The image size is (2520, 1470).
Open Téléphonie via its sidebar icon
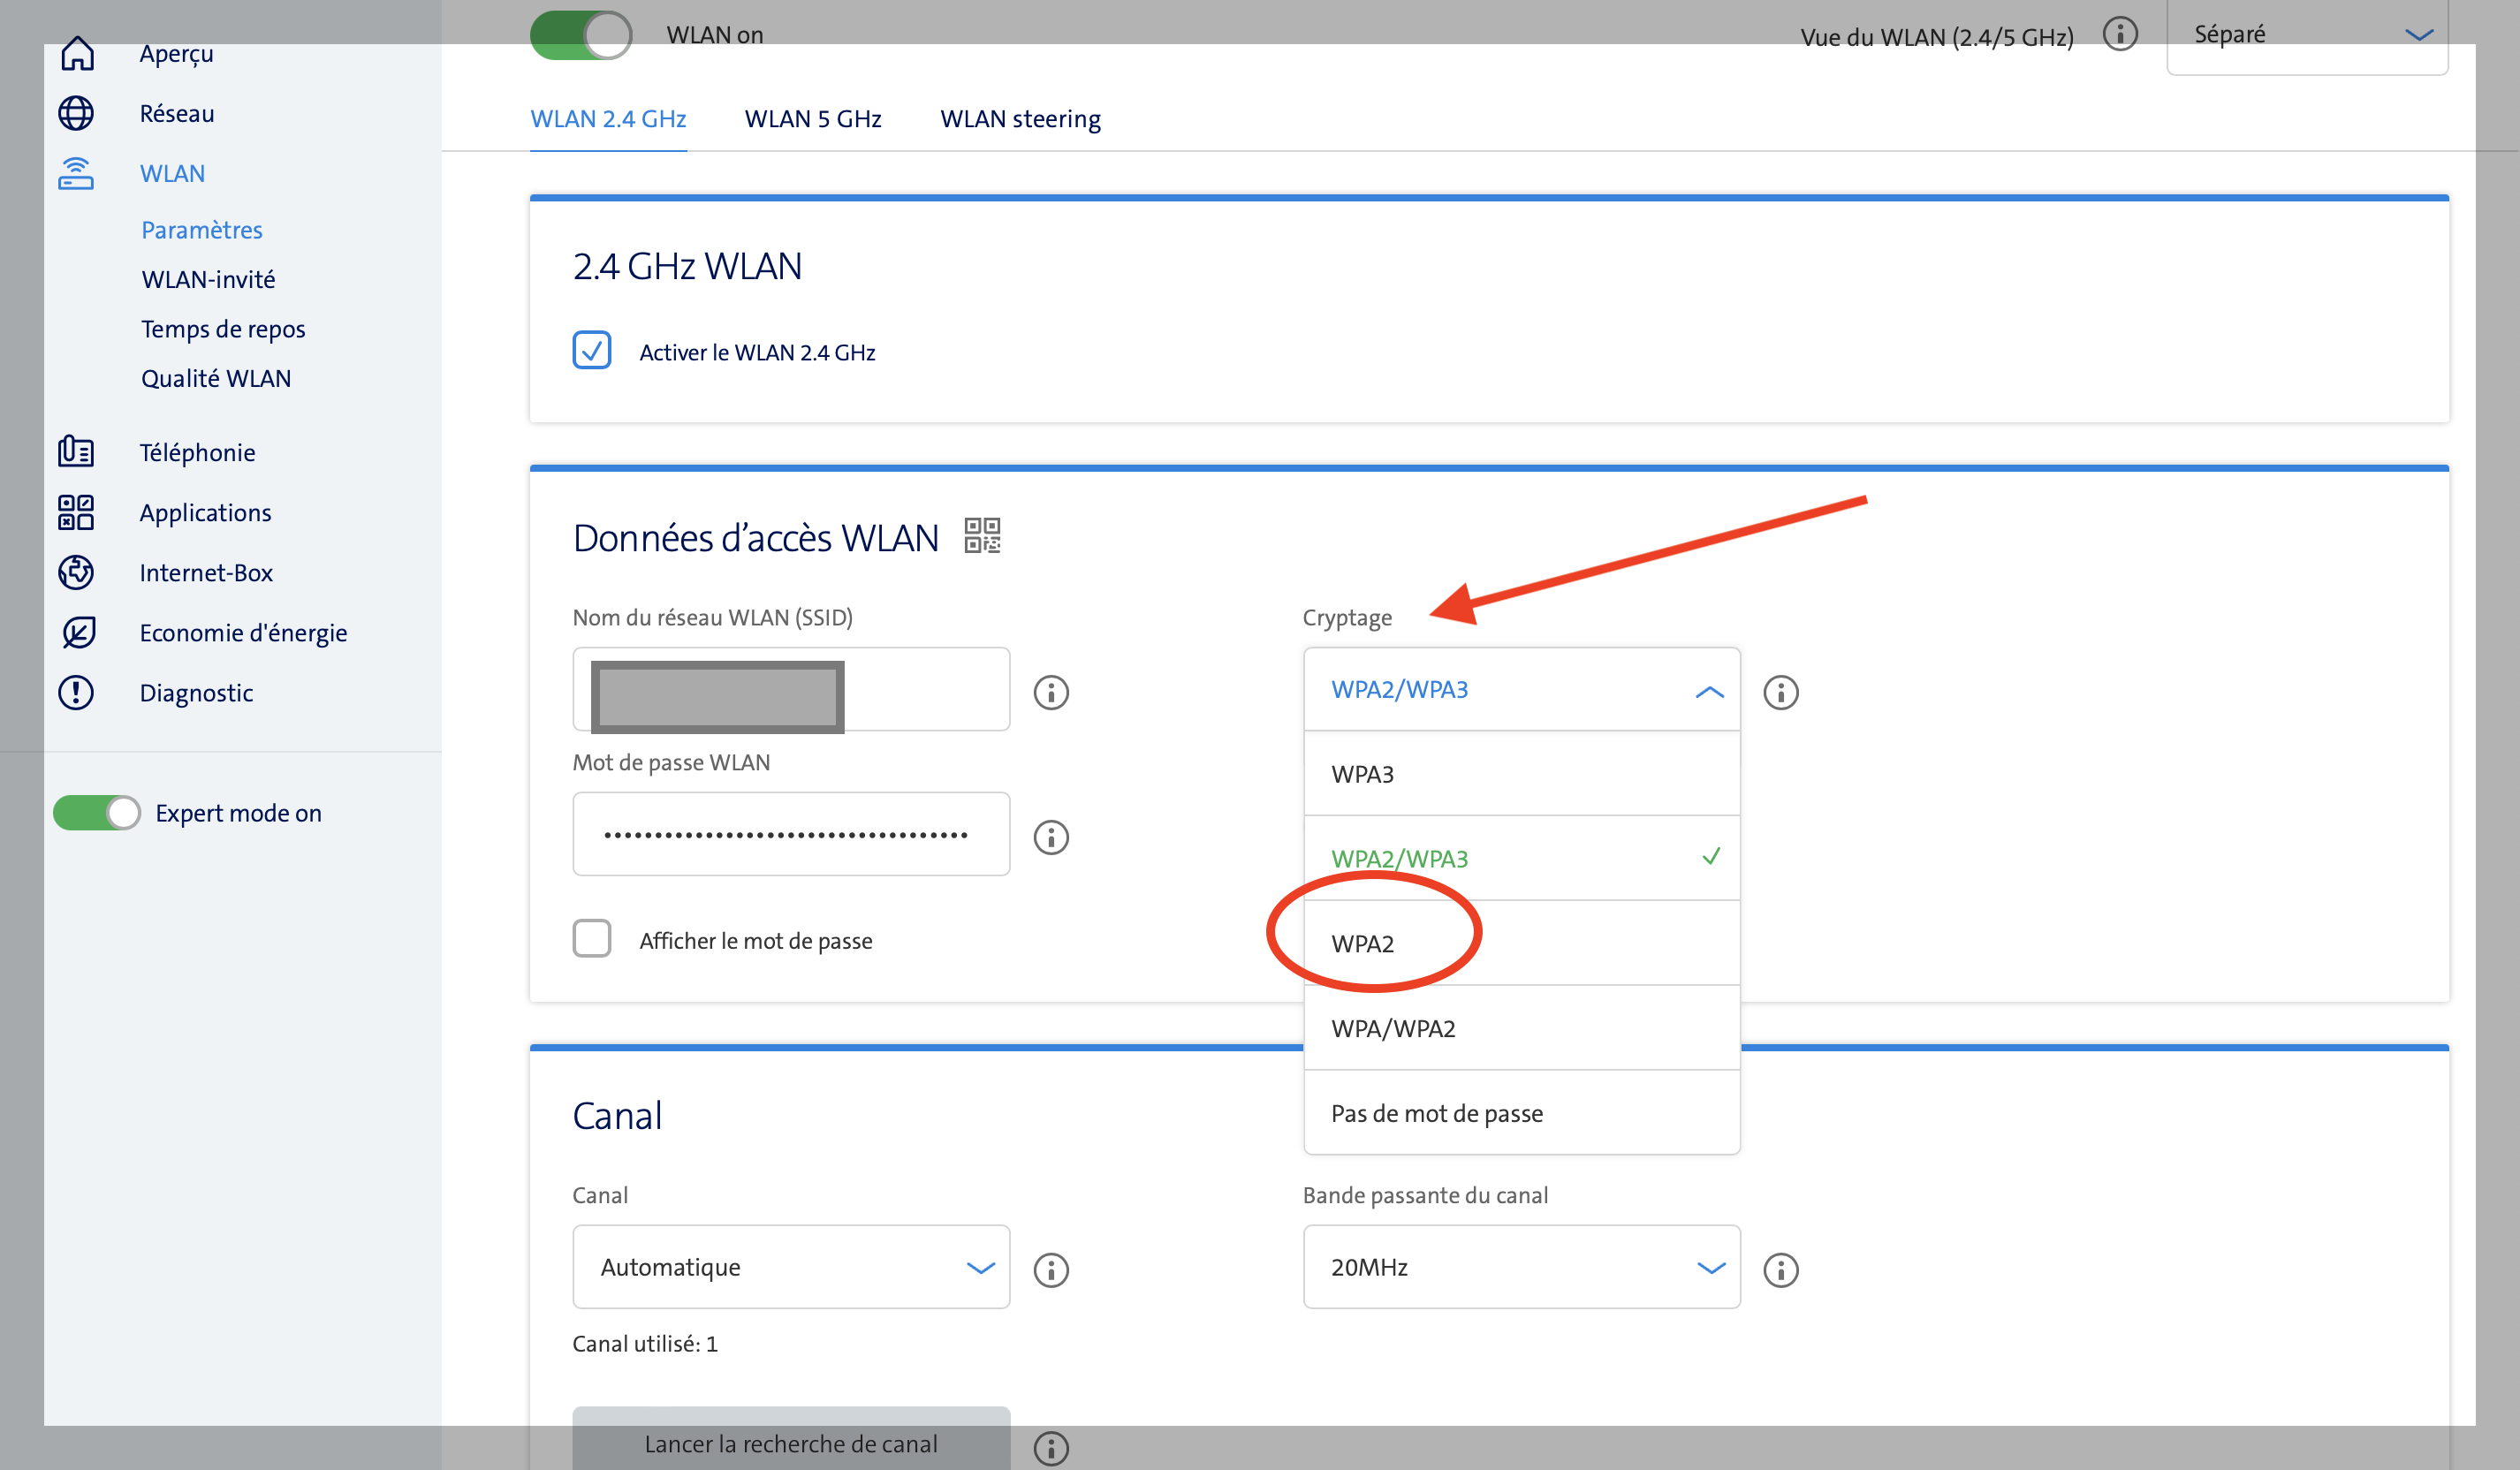coord(76,452)
